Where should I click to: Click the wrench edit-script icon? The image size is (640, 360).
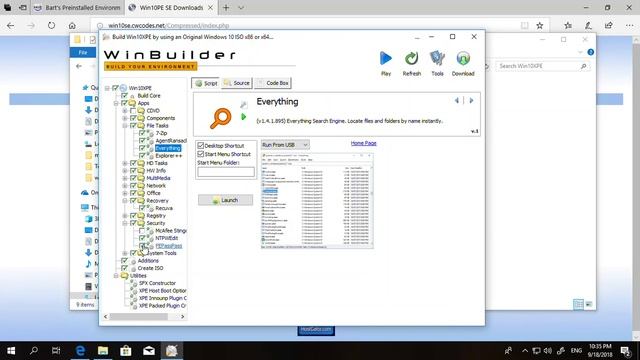tap(244, 105)
